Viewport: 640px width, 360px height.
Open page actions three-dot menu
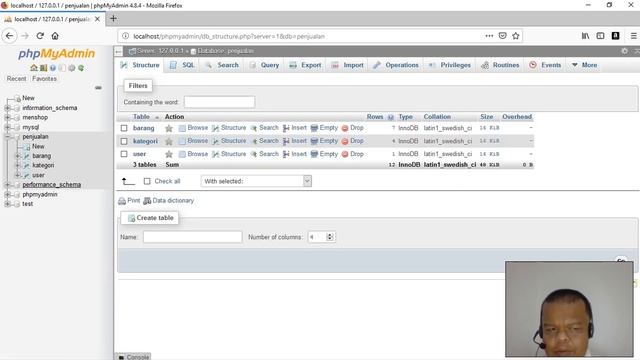[489, 36]
